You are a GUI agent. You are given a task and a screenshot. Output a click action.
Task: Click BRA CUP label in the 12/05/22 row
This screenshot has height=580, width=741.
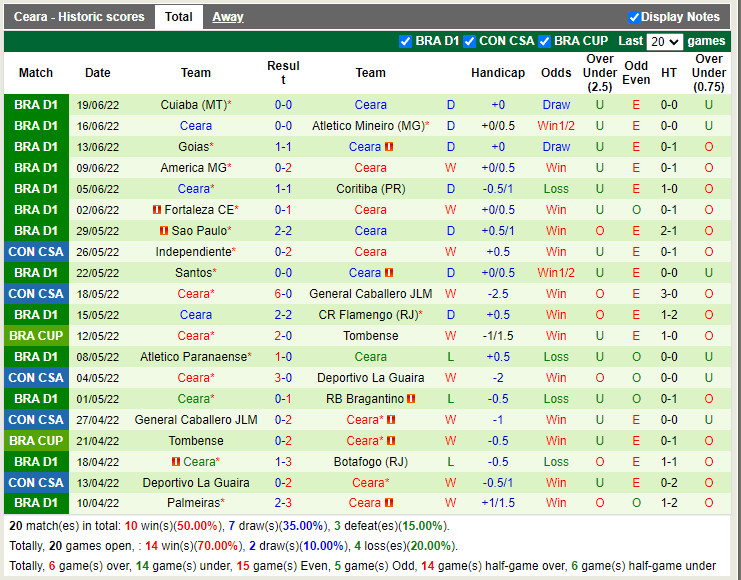[x=36, y=336]
